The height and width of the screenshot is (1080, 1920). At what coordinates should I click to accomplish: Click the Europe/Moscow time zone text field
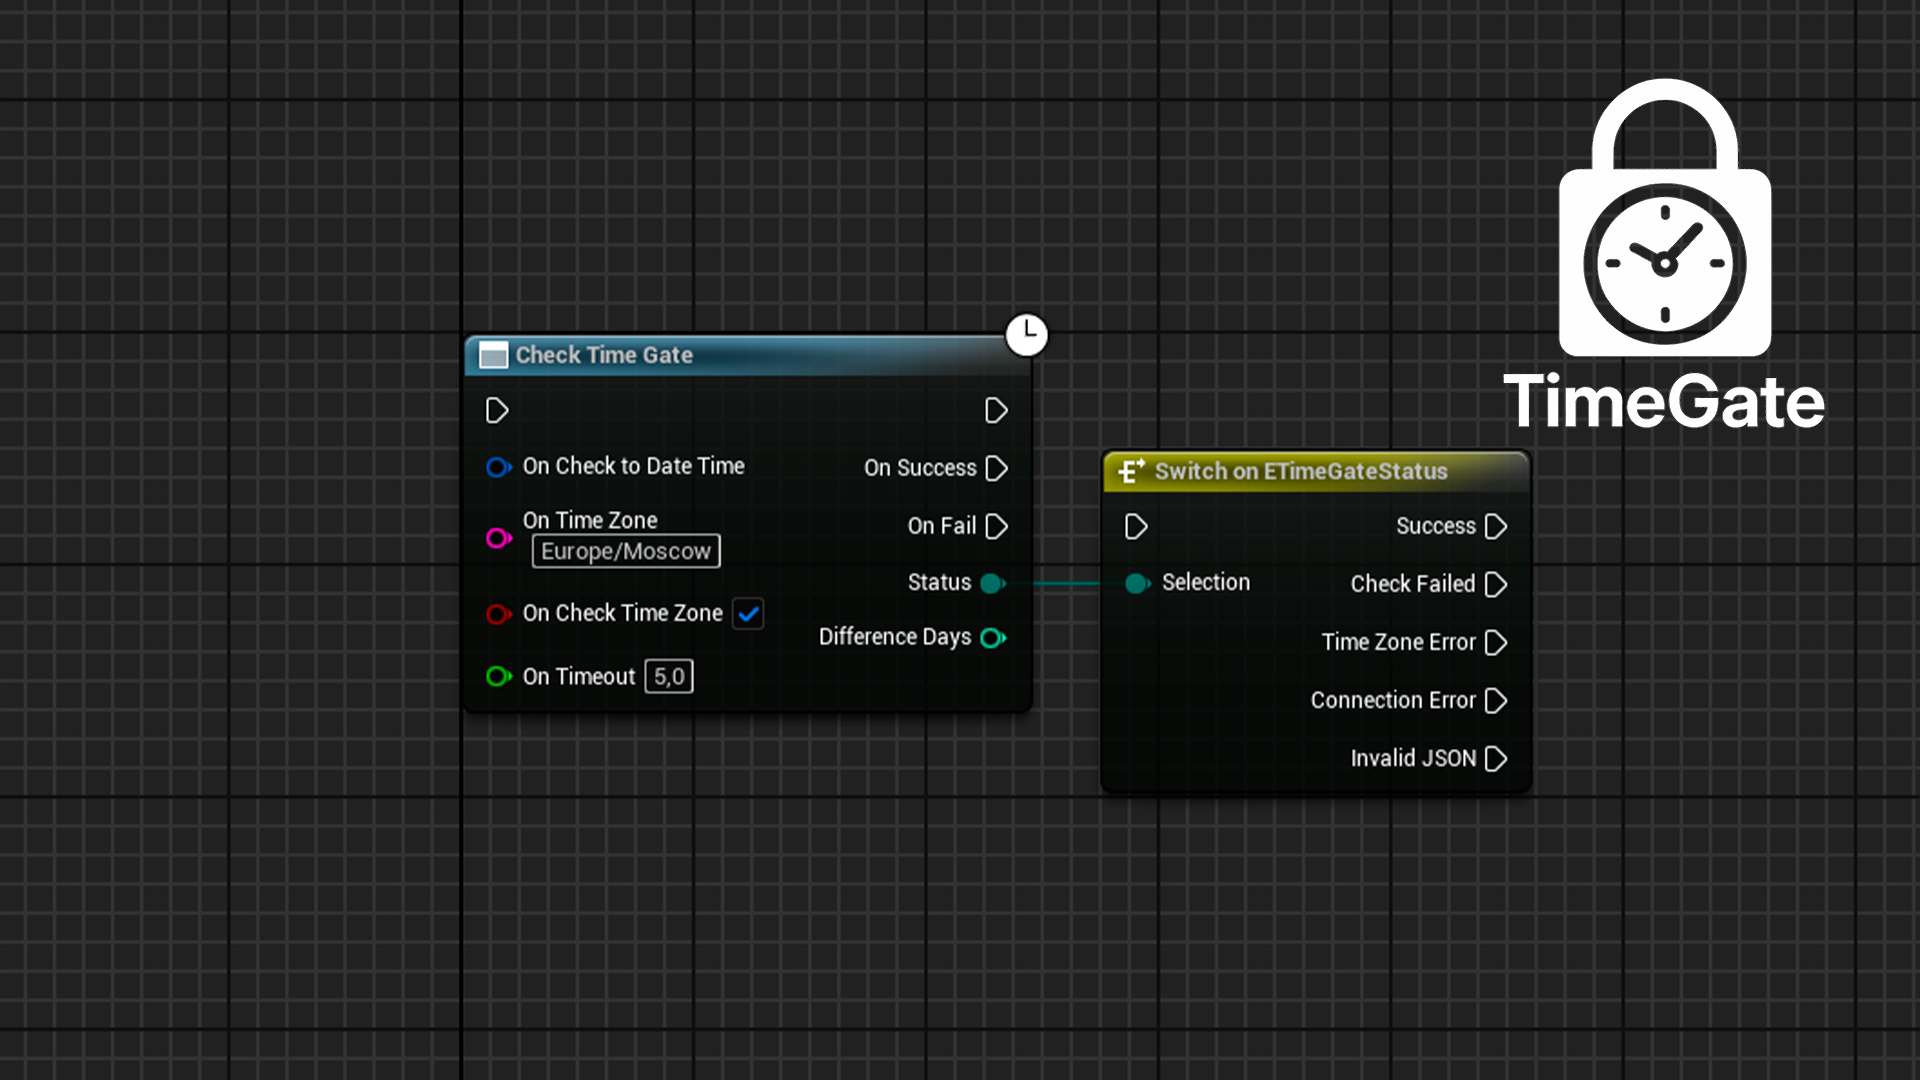point(626,551)
